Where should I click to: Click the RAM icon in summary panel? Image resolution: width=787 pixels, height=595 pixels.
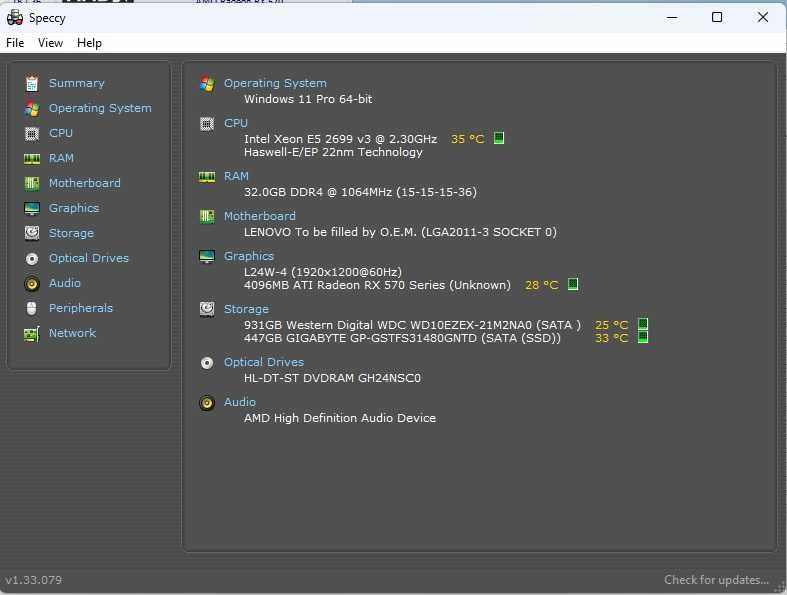(207, 177)
